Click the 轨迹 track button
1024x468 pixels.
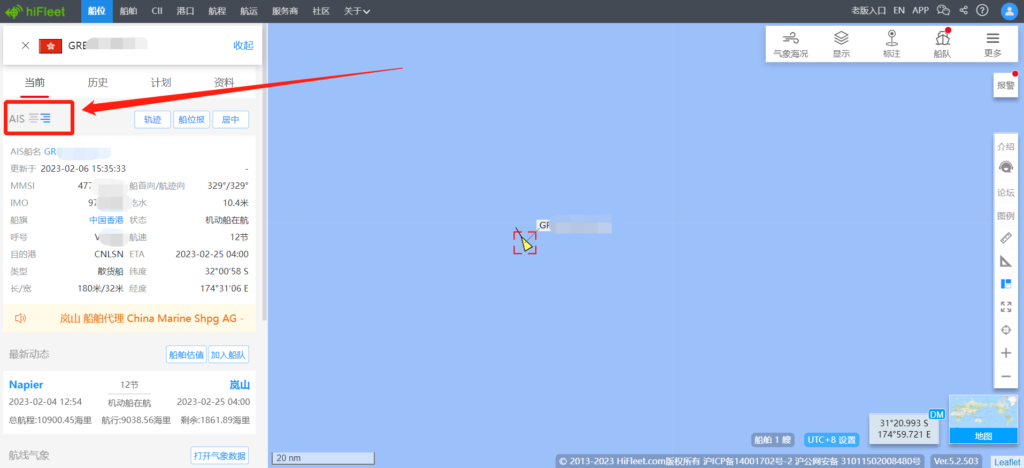[152, 119]
